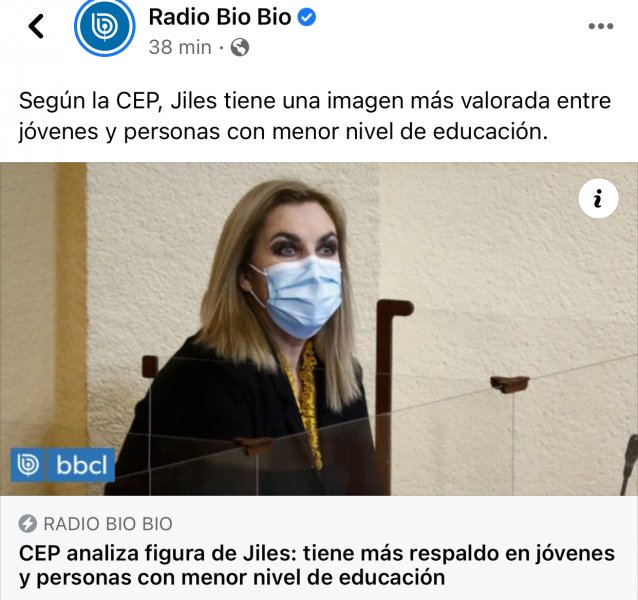Click the 38 min timestamp
The height and width of the screenshot is (600, 638).
point(180,47)
